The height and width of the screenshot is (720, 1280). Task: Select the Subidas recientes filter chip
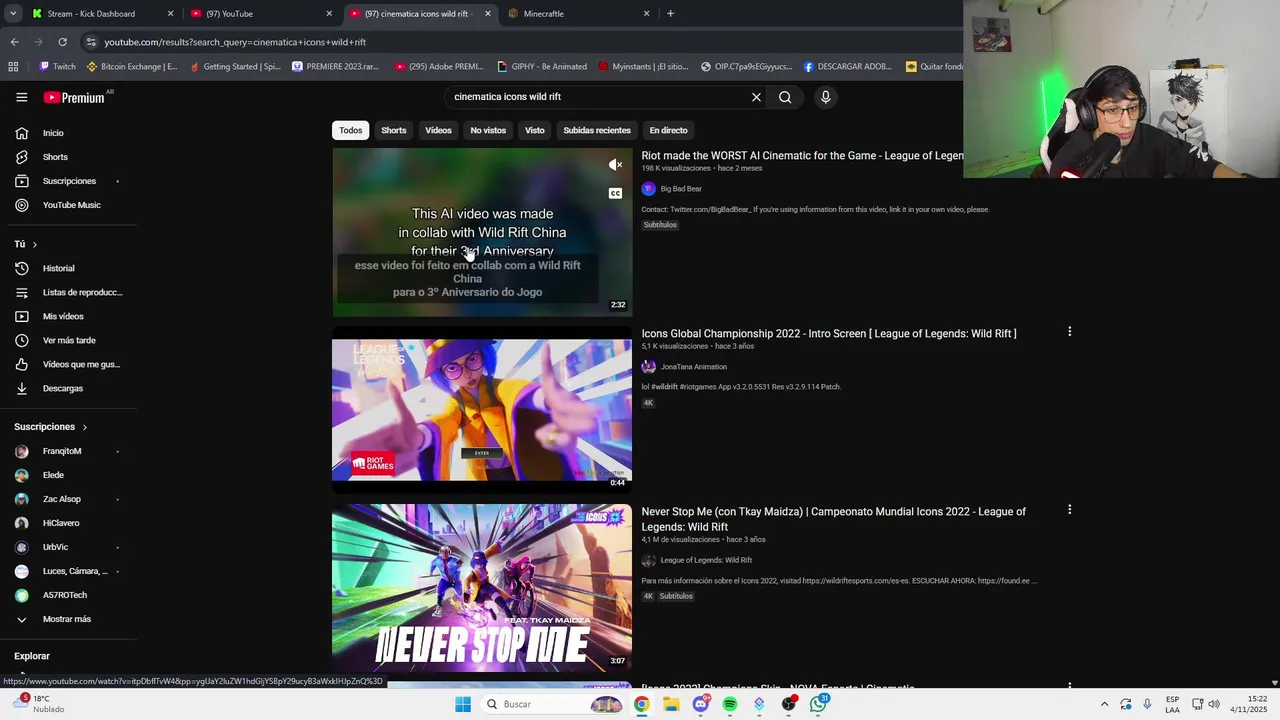597,130
